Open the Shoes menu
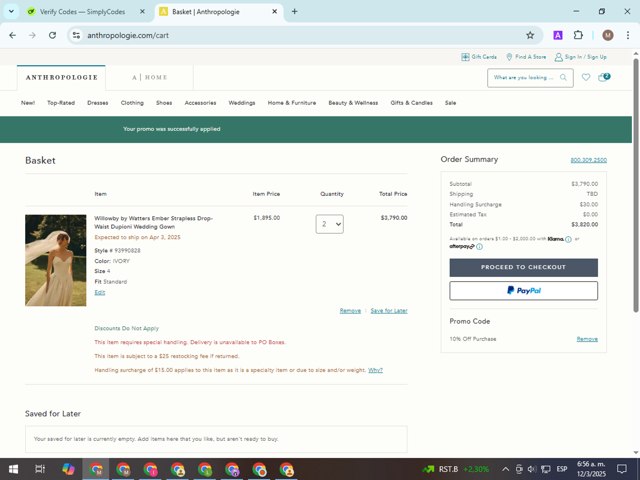The height and width of the screenshot is (480, 640). (x=164, y=103)
